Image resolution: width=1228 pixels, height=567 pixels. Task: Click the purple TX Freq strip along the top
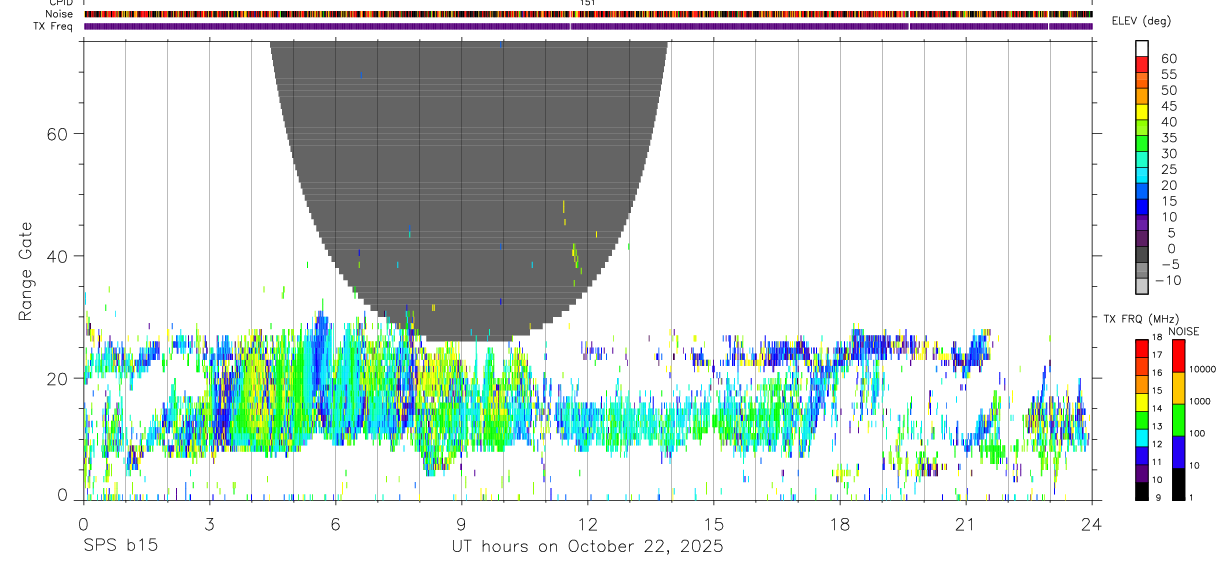click(588, 26)
